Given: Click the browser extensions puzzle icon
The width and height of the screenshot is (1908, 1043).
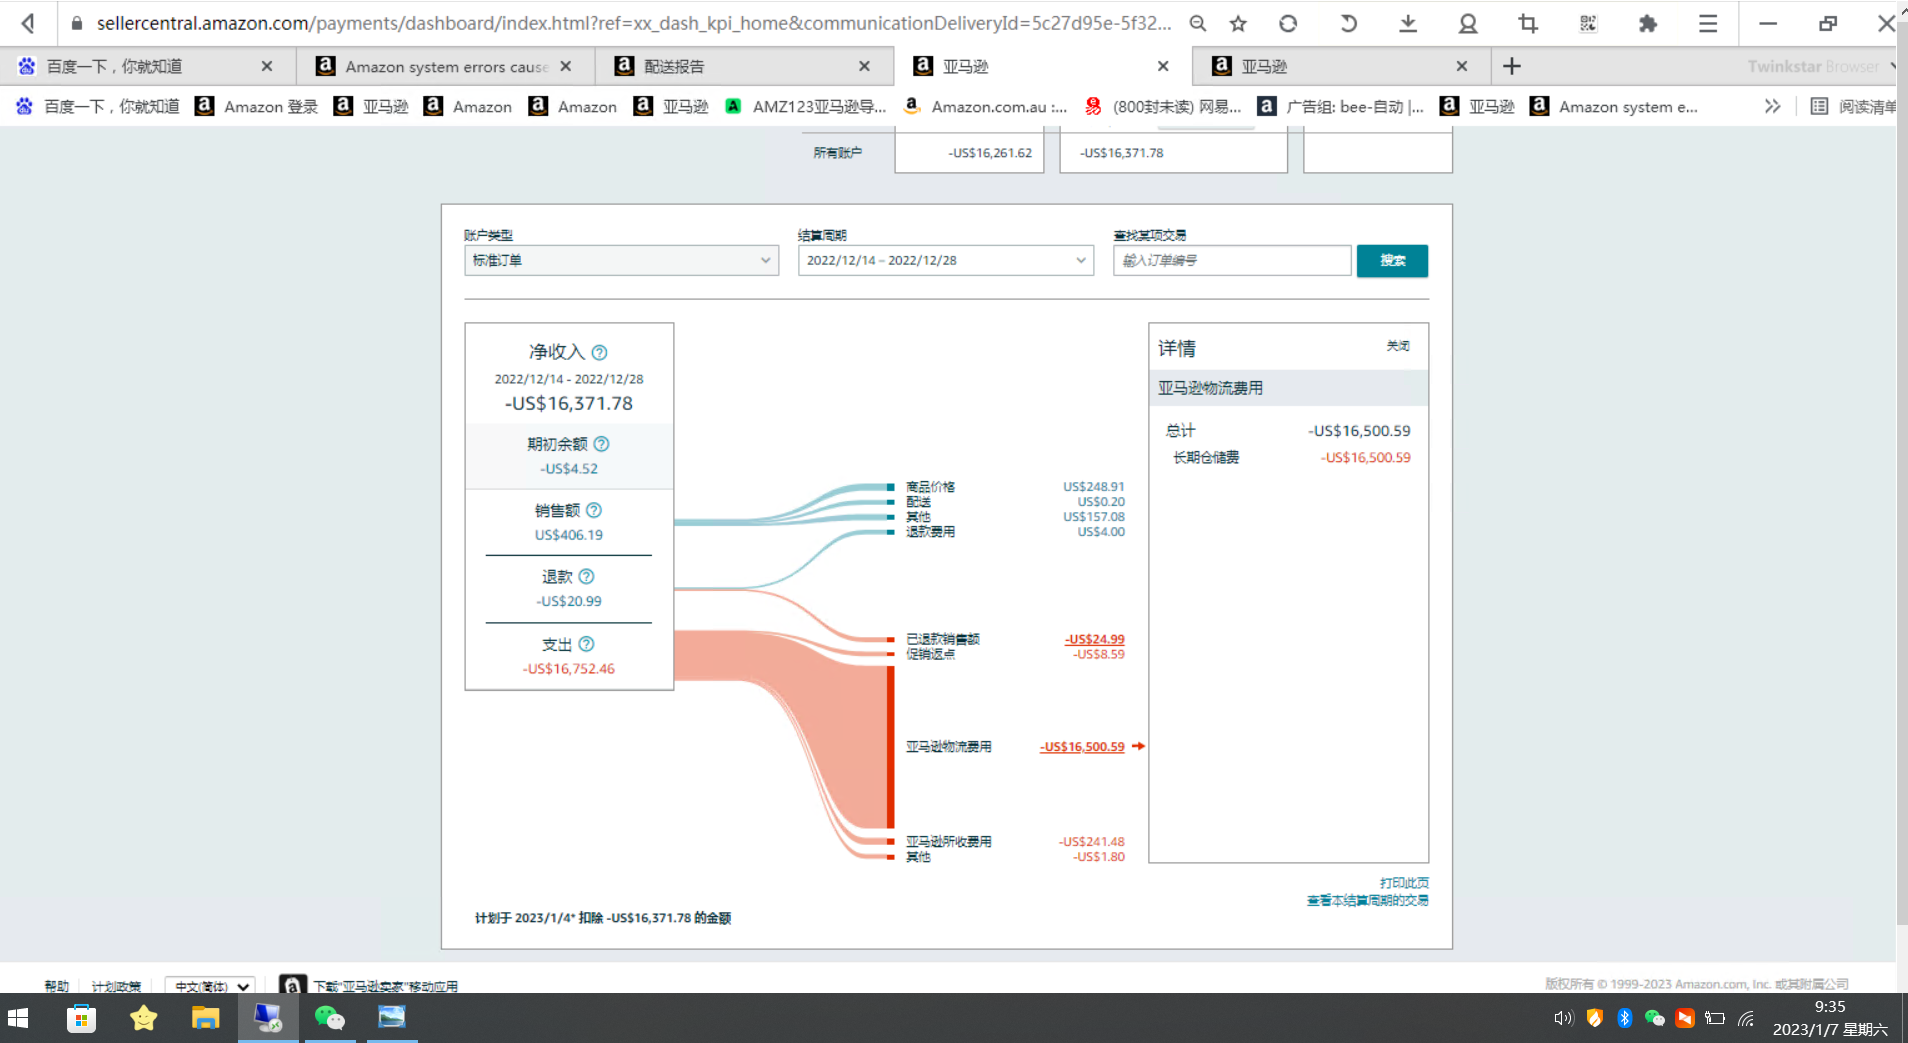Looking at the screenshot, I should [1647, 23].
